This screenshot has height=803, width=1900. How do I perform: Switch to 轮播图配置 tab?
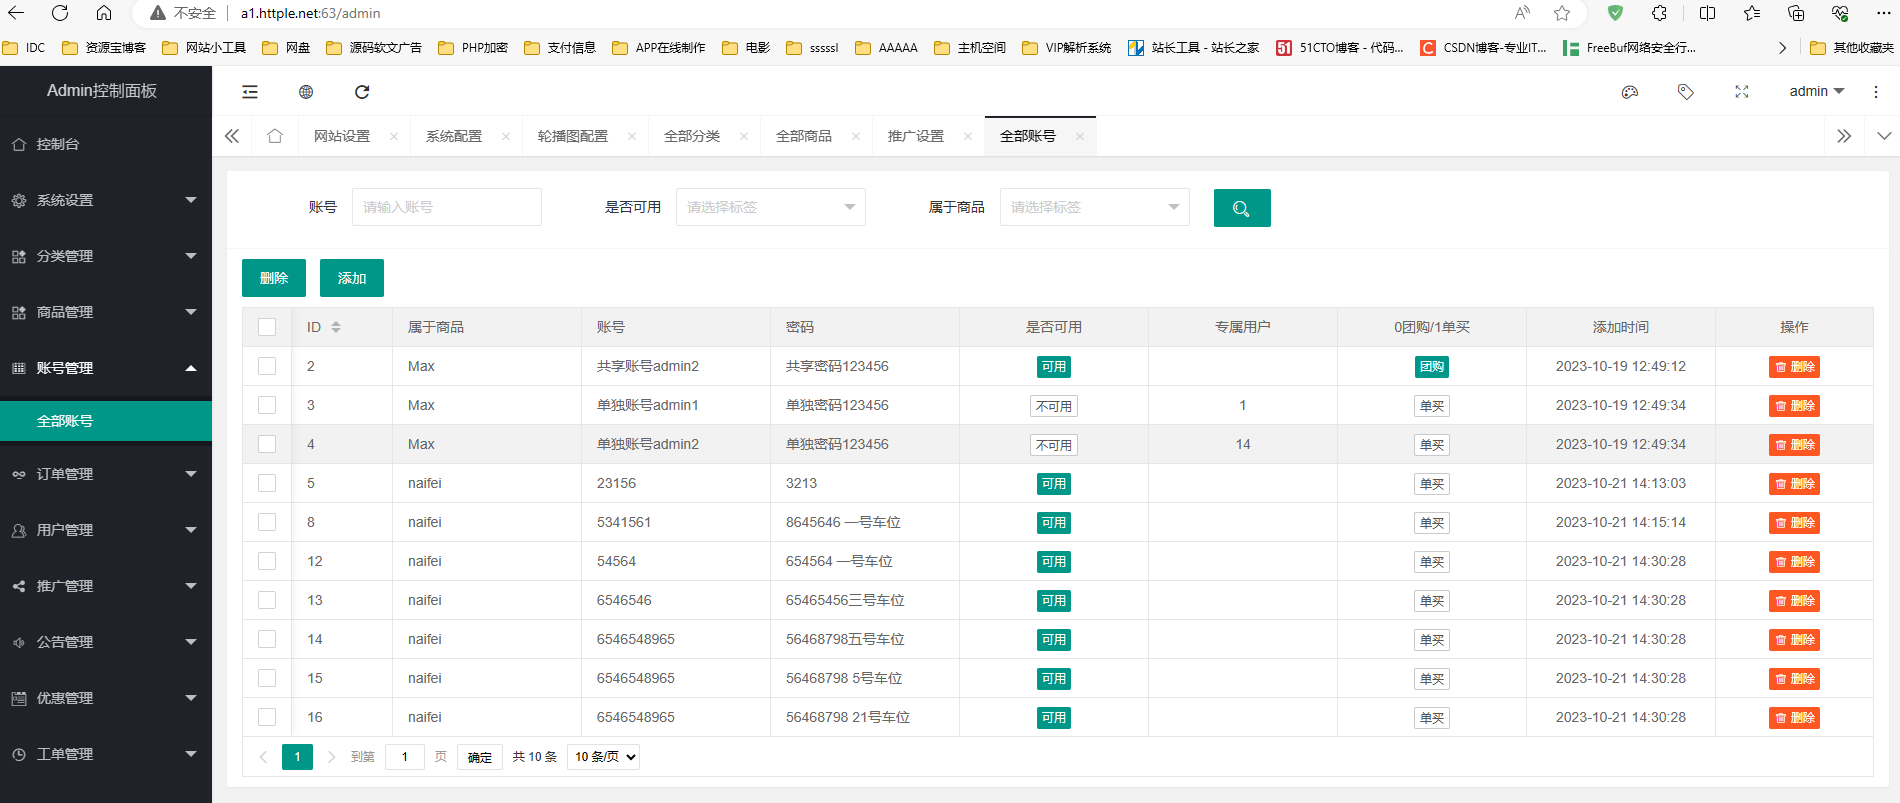coord(573,136)
